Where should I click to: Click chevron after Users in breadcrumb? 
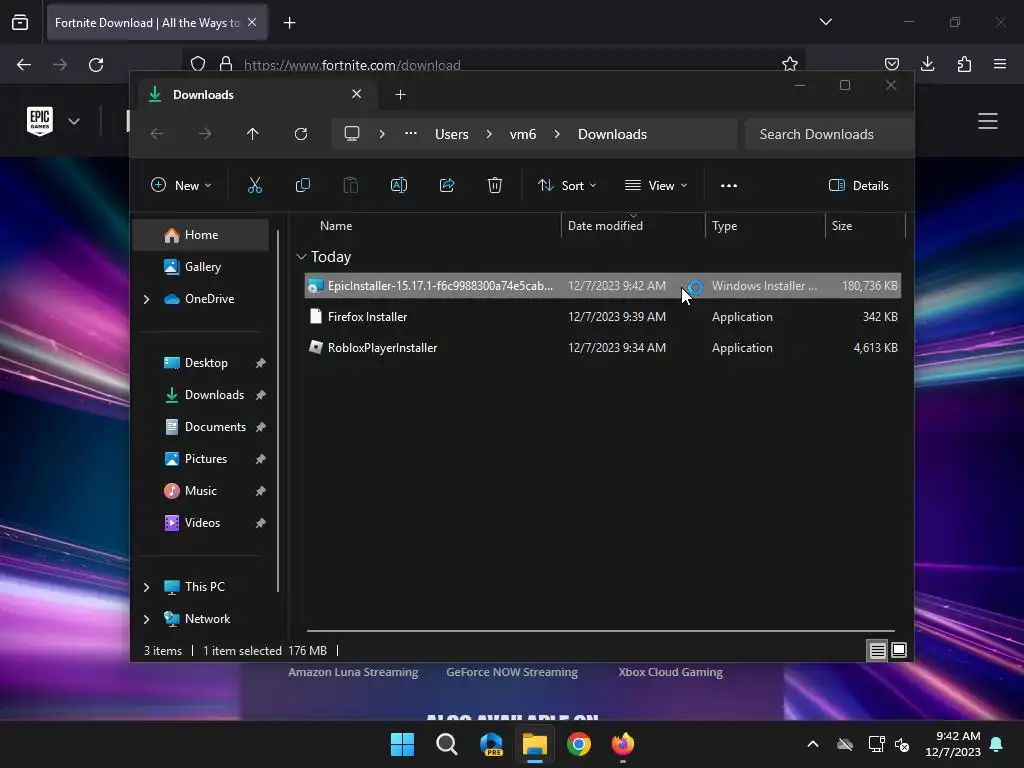[x=489, y=134]
